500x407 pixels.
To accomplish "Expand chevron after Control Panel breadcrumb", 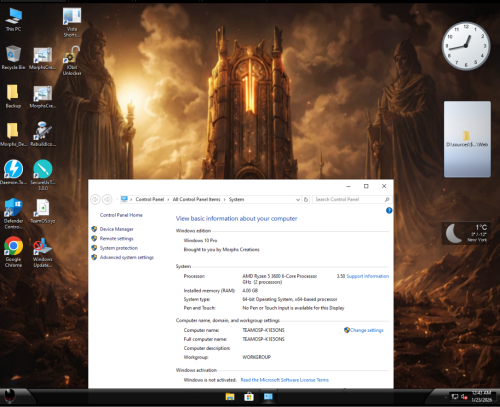I will point(169,199).
